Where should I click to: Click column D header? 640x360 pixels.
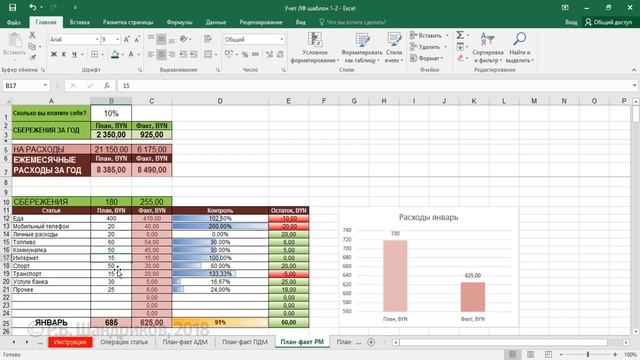pos(220,101)
